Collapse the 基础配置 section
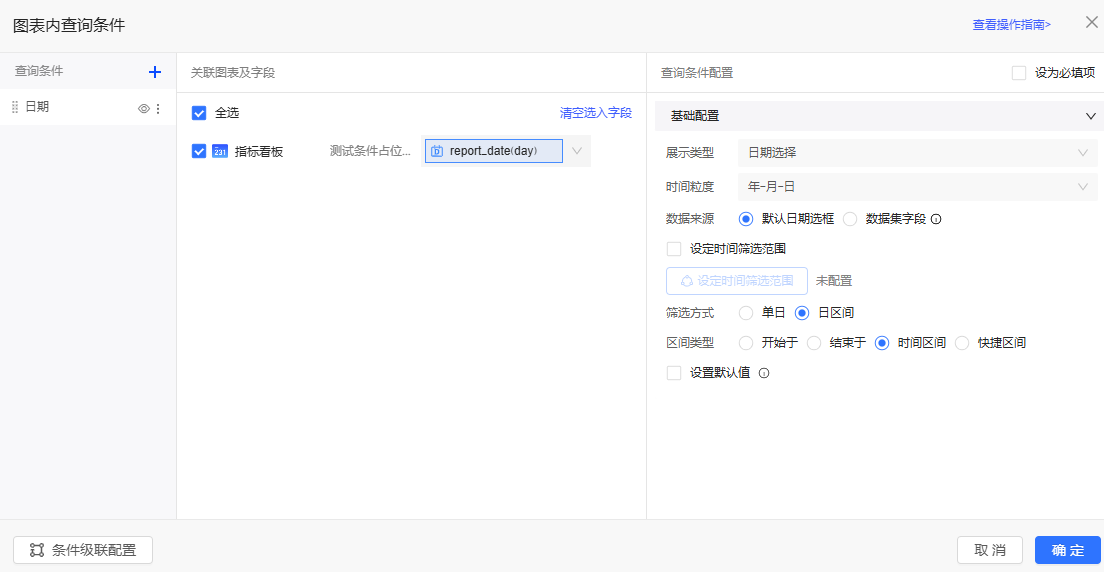Viewport: 1104px width, 572px height. click(x=1091, y=116)
